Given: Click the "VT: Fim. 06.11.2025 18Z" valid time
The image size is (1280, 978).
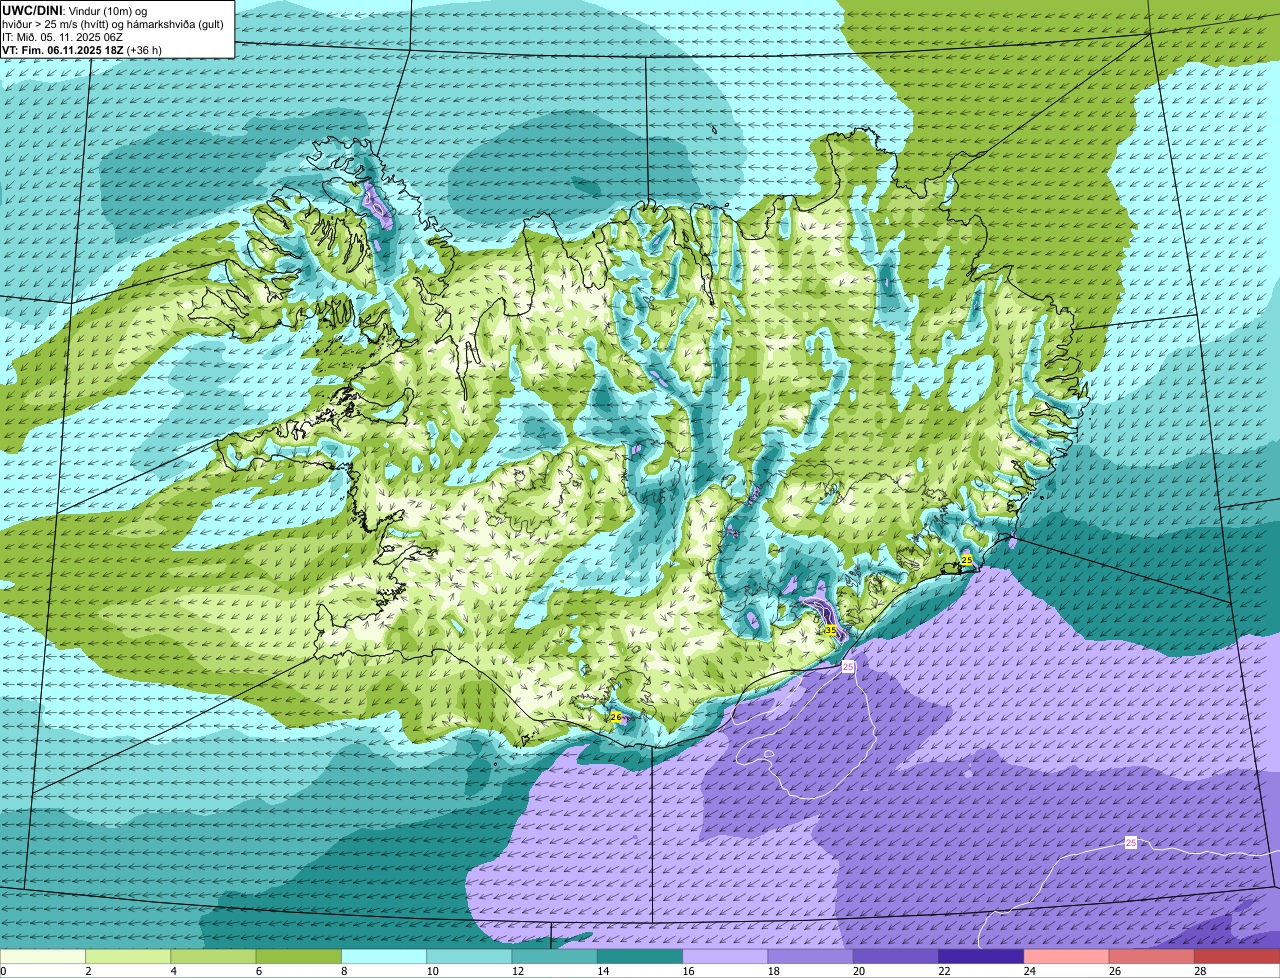Looking at the screenshot, I should (x=63, y=50).
